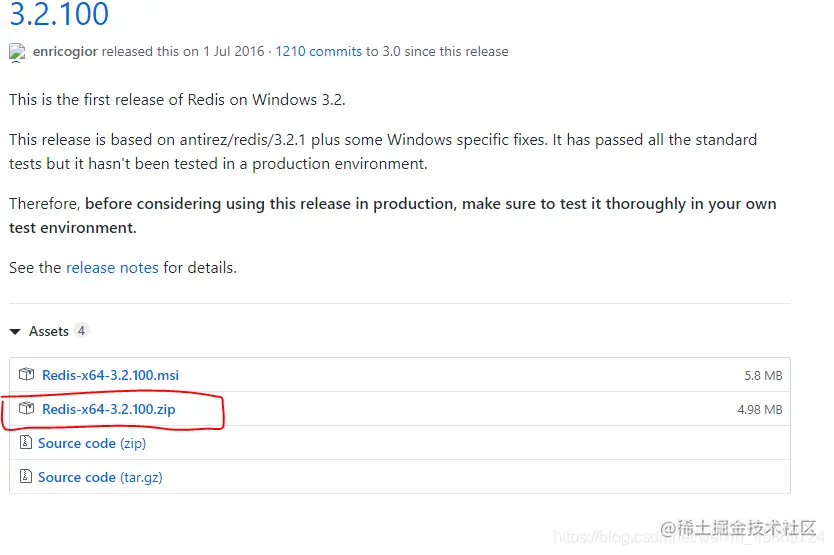The height and width of the screenshot is (555, 834).
Task: Click the Assets section label
Action: tap(49, 331)
